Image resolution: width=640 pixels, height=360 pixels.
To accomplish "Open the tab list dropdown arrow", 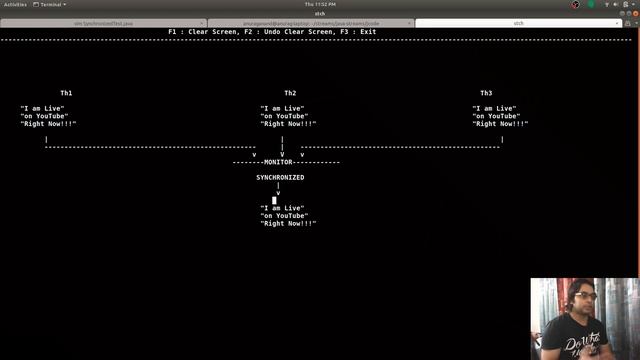I will click(x=636, y=23).
